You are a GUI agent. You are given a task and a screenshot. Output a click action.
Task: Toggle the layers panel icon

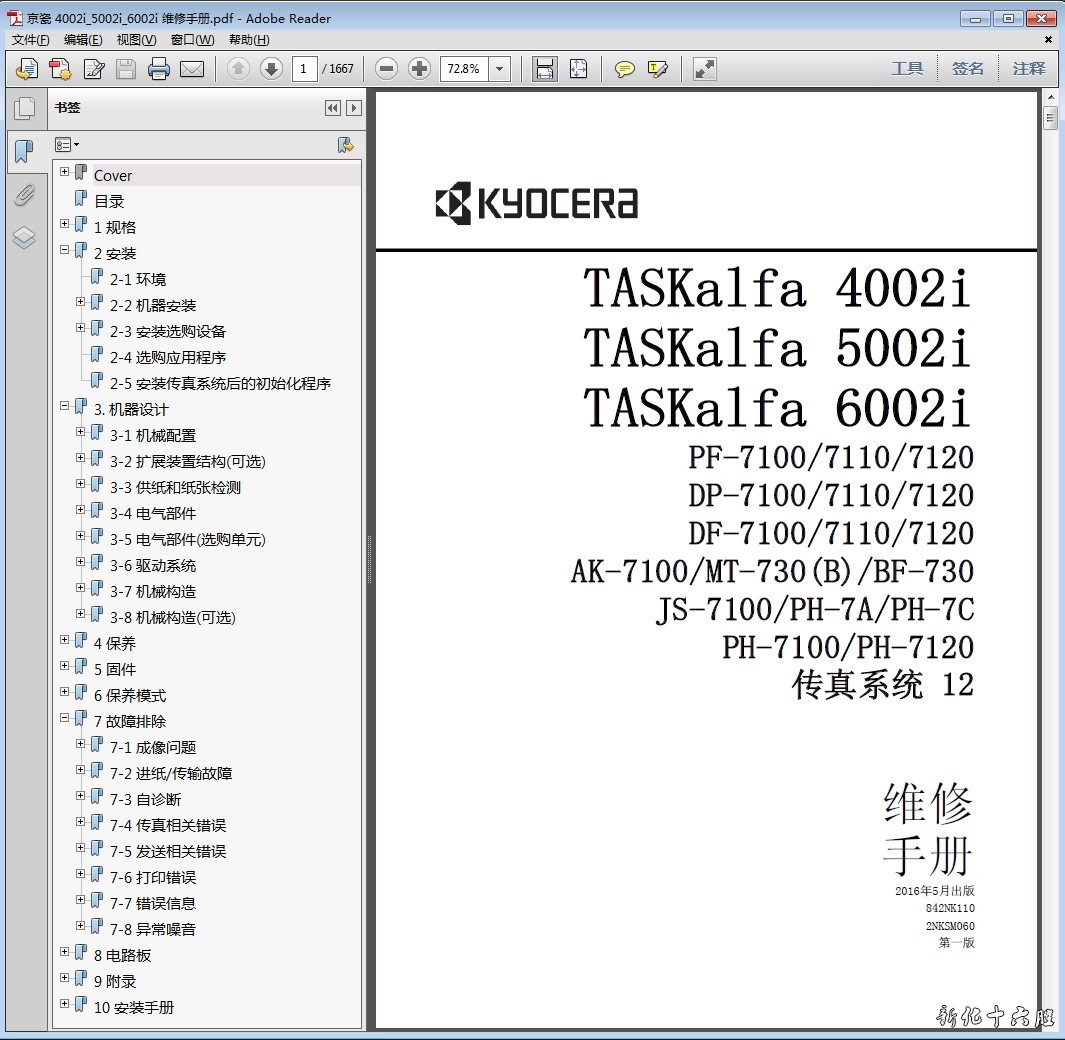point(24,238)
